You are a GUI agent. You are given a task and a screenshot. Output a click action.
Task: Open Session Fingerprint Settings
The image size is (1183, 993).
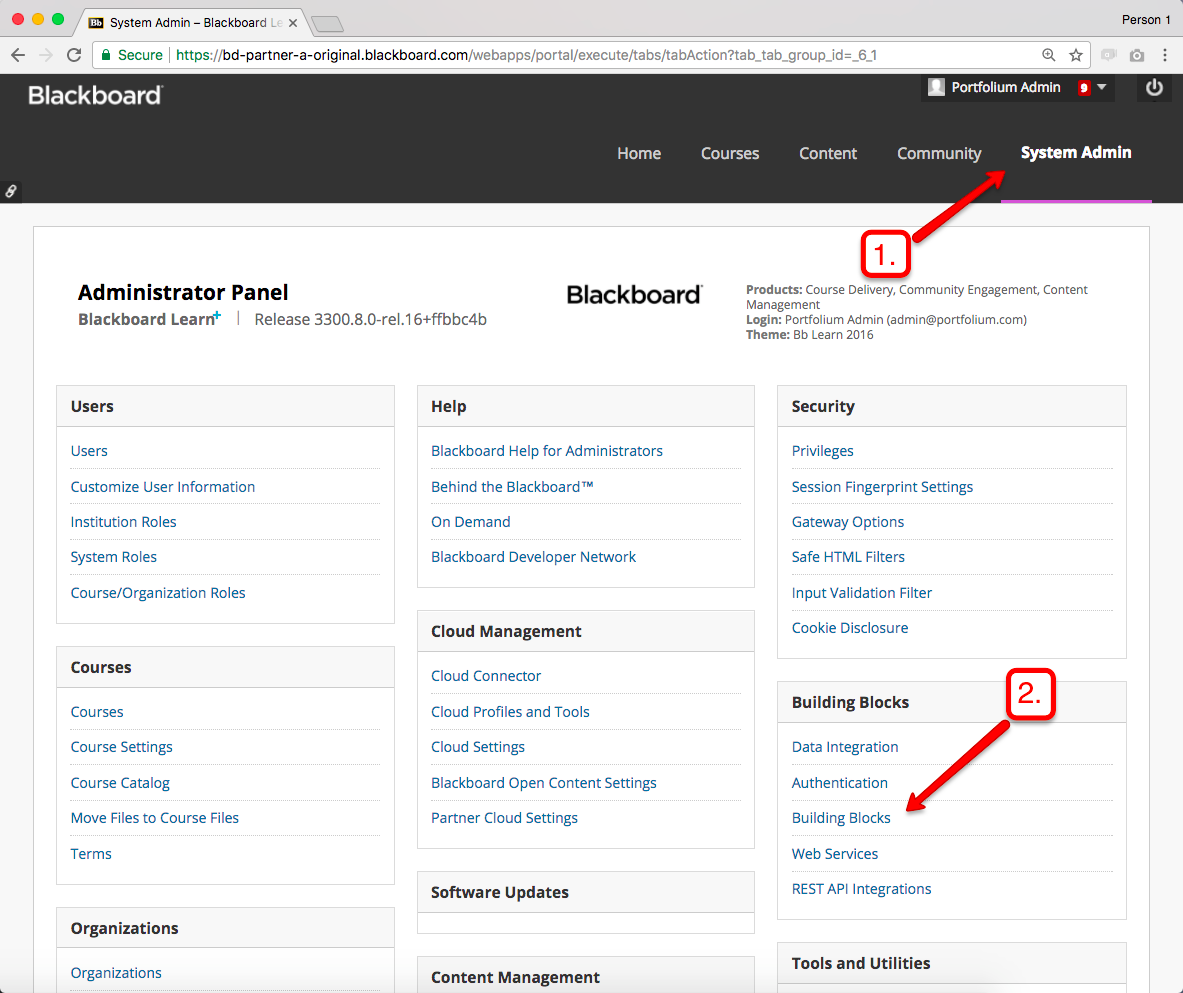coord(882,487)
